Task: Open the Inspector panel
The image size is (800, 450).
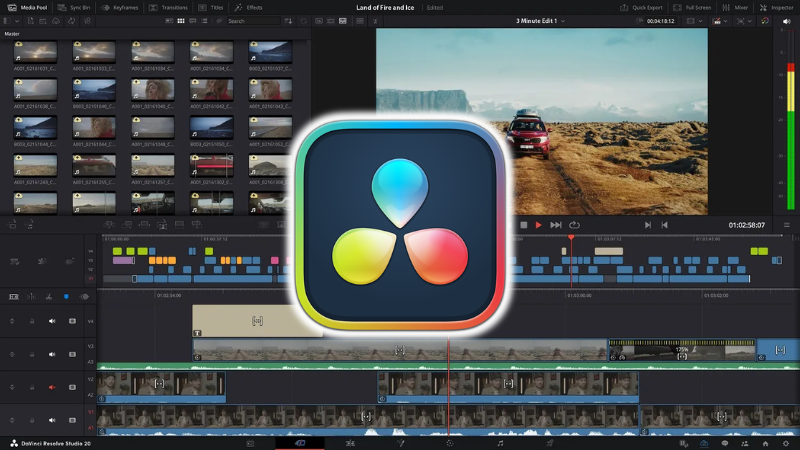Action: coord(776,8)
